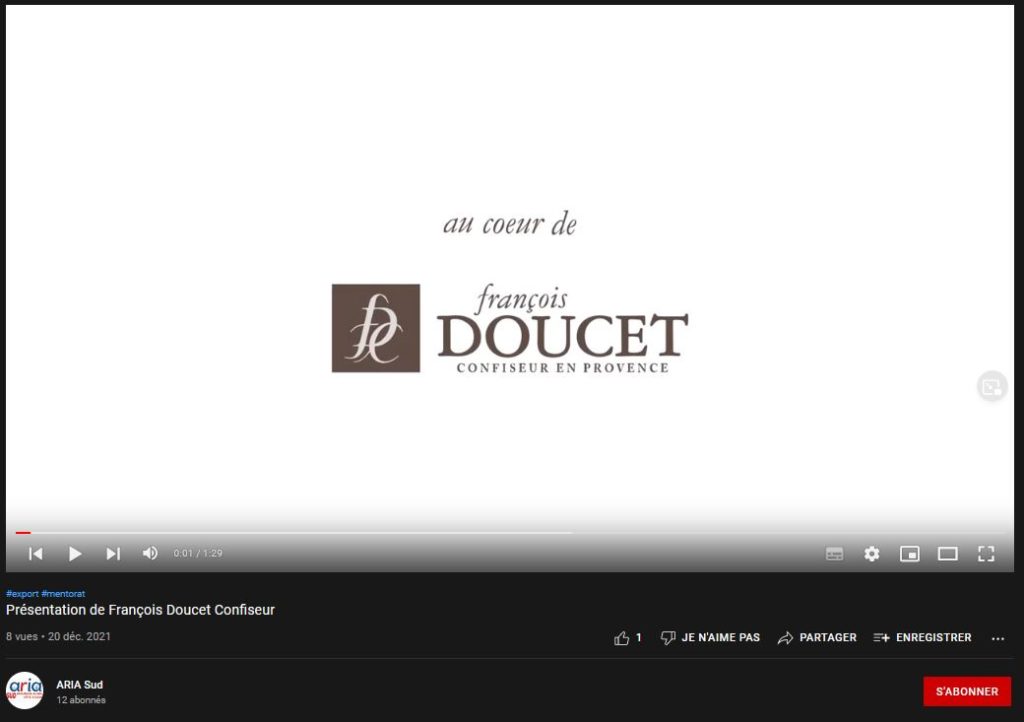The width and height of the screenshot is (1024, 722).
Task: Click the François Doucet logo in video
Action: (510, 328)
